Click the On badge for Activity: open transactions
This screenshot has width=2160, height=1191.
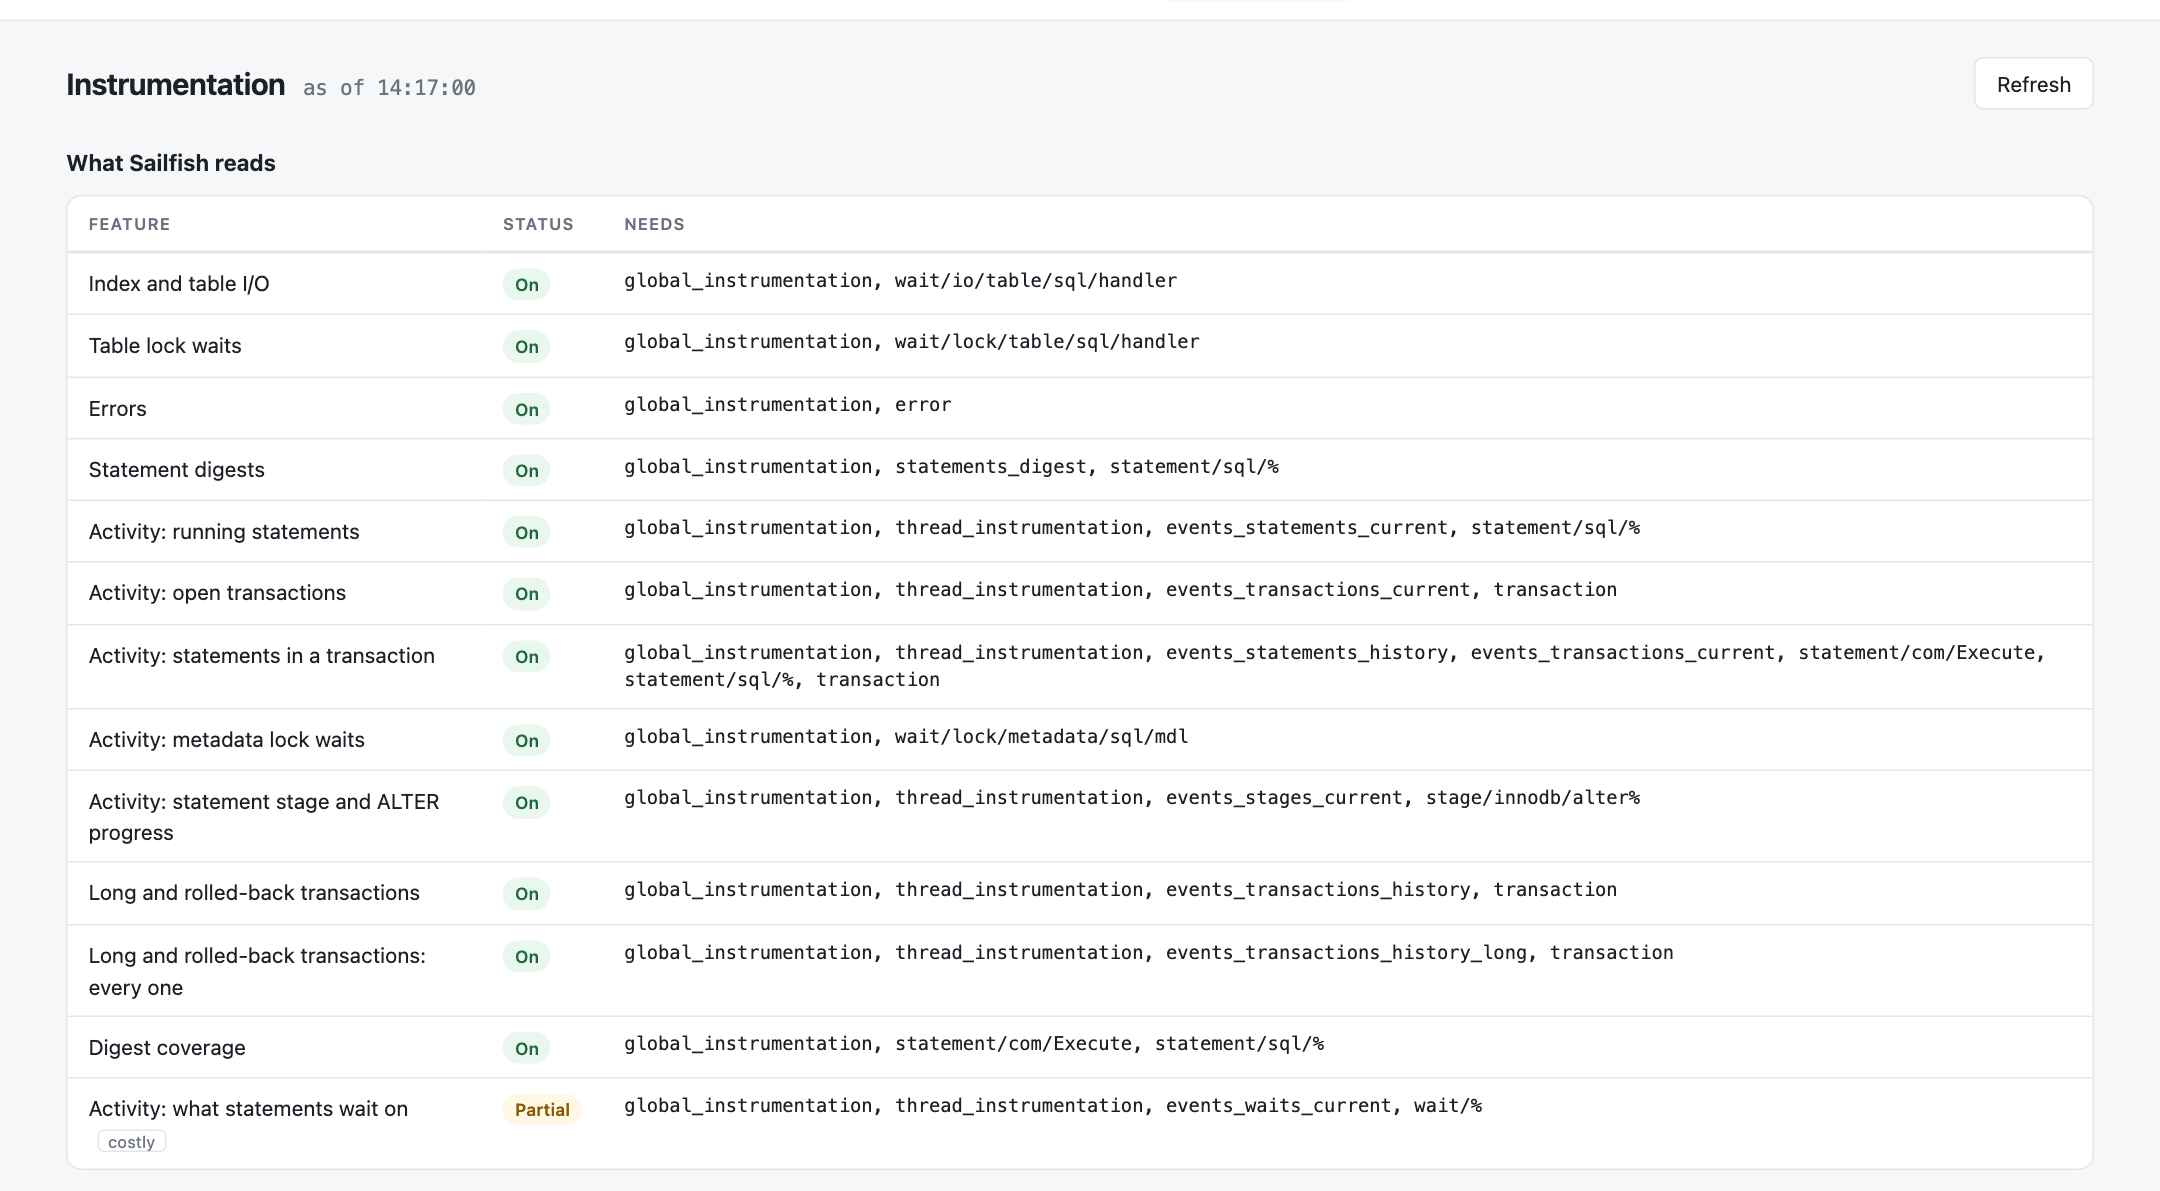coord(527,594)
